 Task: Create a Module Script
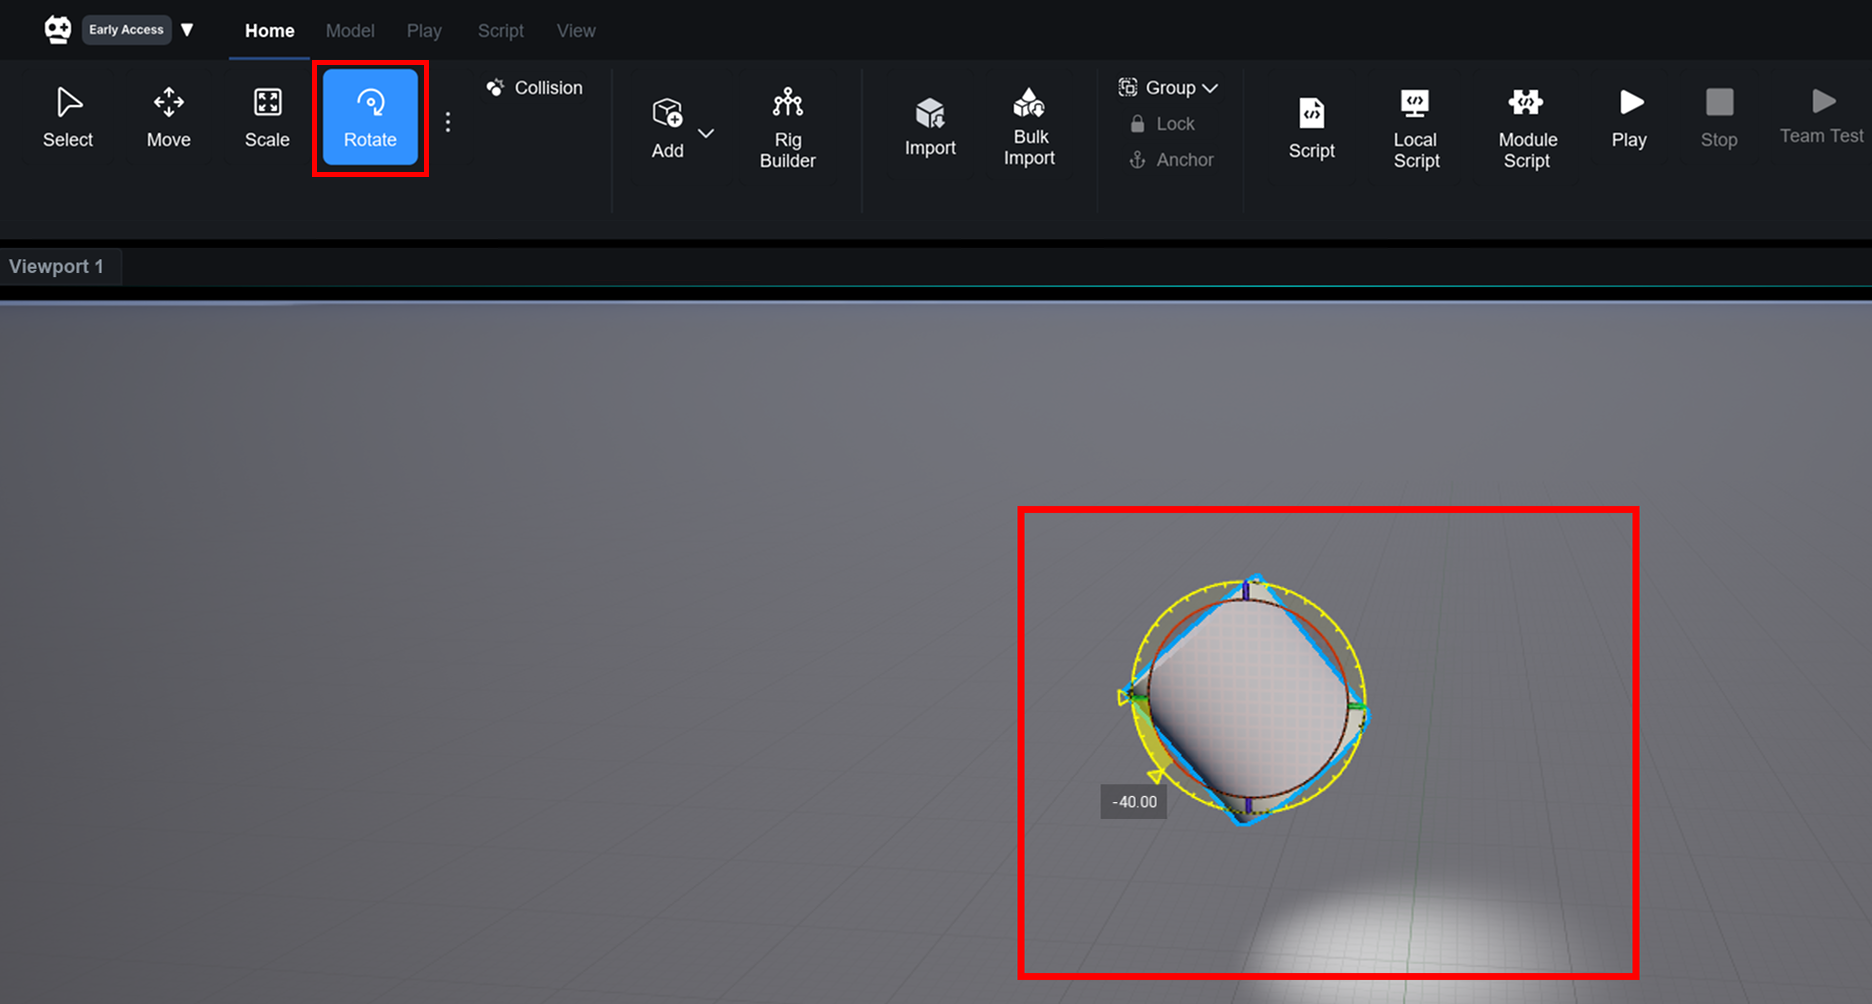point(1527,127)
